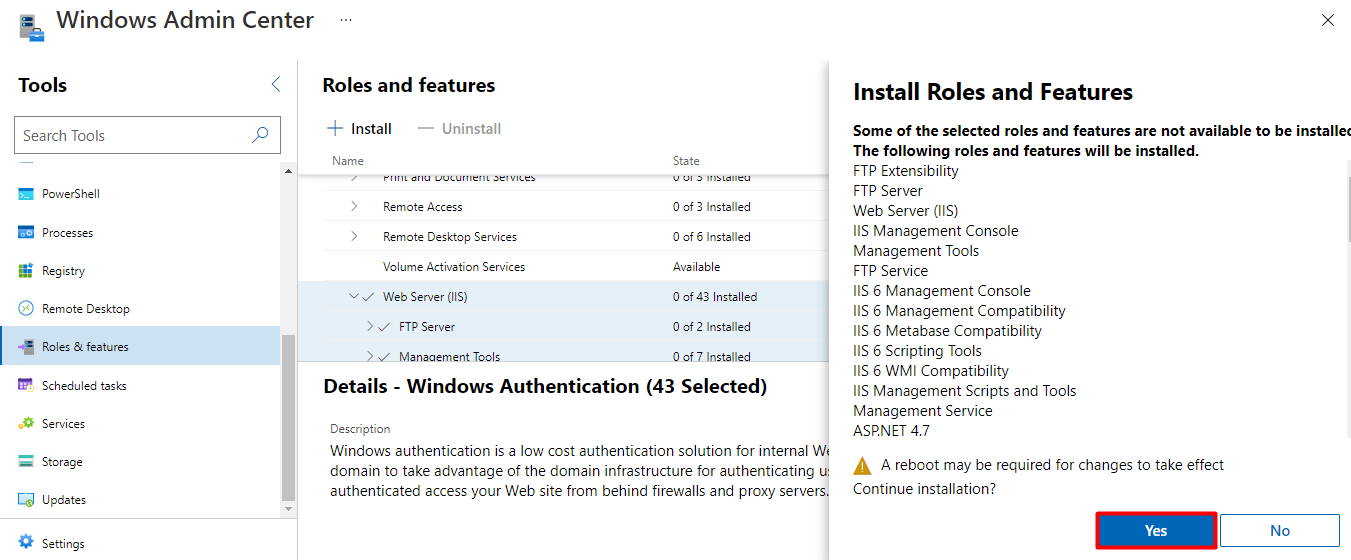Confirm installation with the Yes button
This screenshot has width=1351, height=560.
pos(1156,531)
